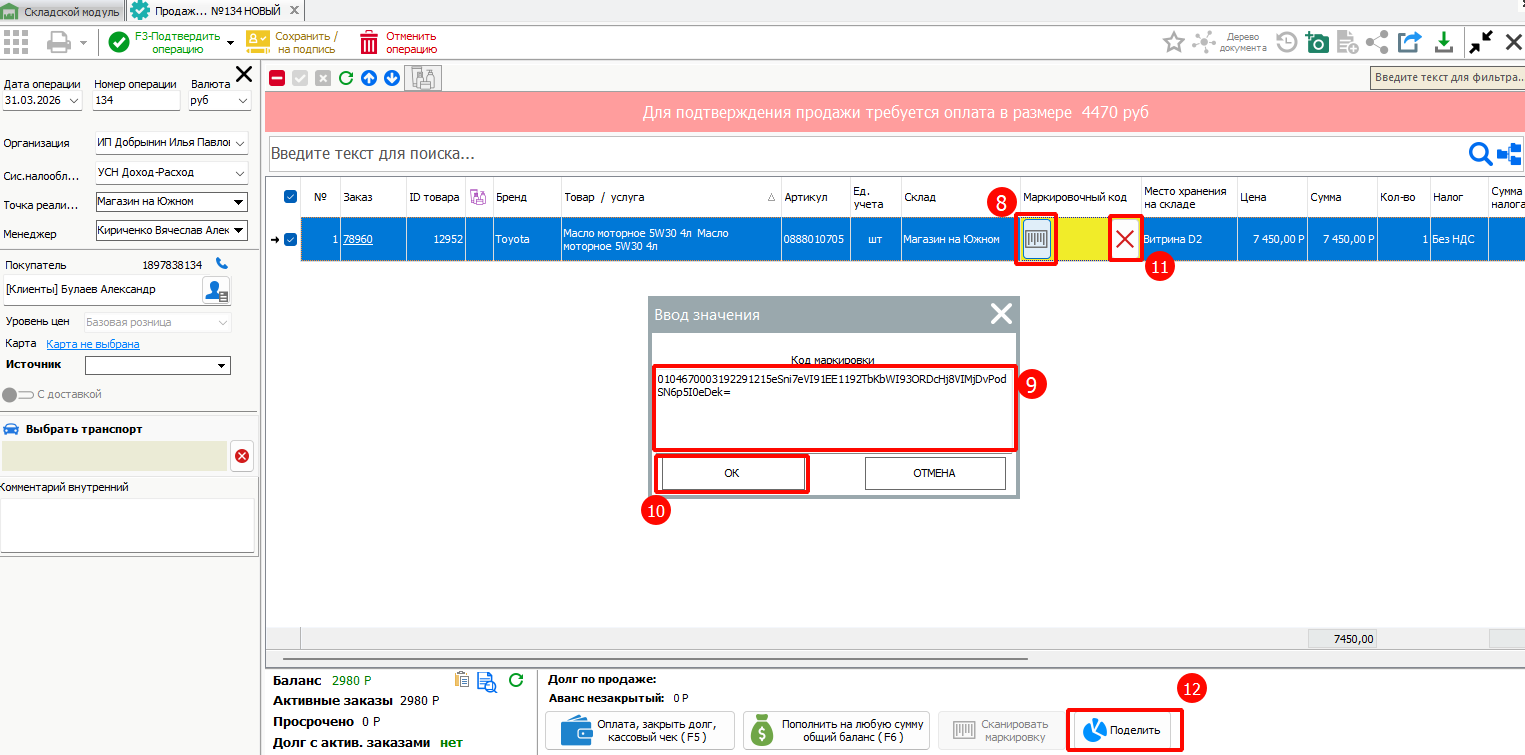Viewport: 1525px width, 755px height.
Task: Click the printer icon in toolbar
Action: 59,42
